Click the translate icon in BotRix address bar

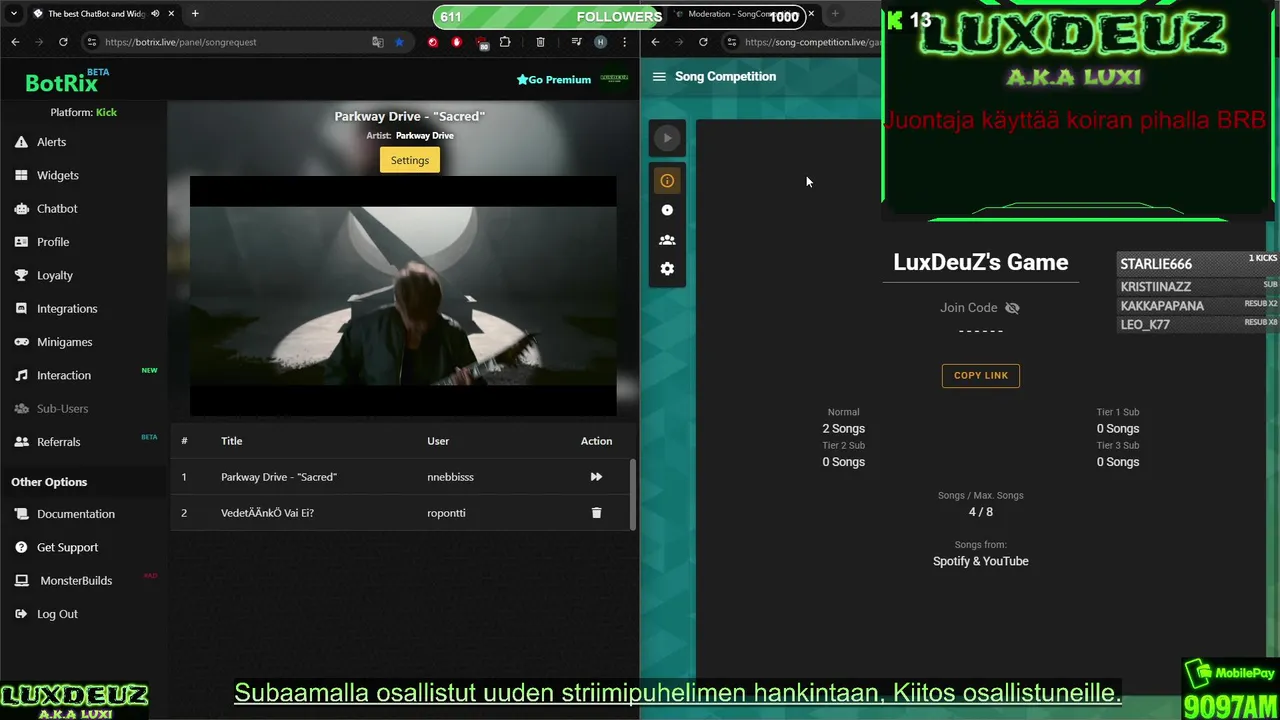[x=378, y=42]
